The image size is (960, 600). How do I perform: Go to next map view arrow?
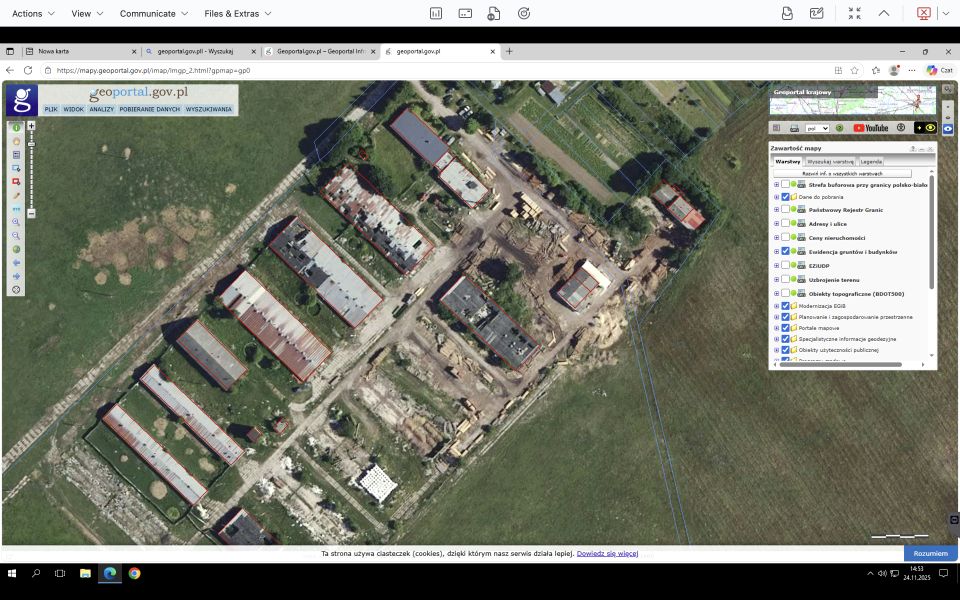16,276
